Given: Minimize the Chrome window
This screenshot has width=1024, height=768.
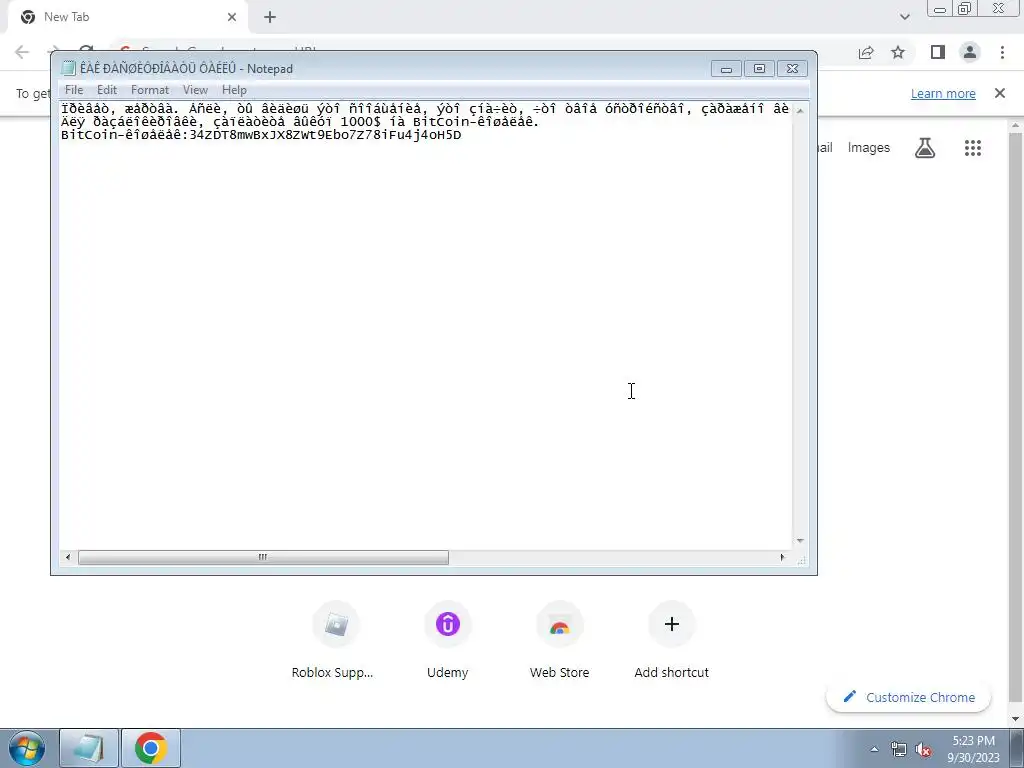Looking at the screenshot, I should point(940,9).
